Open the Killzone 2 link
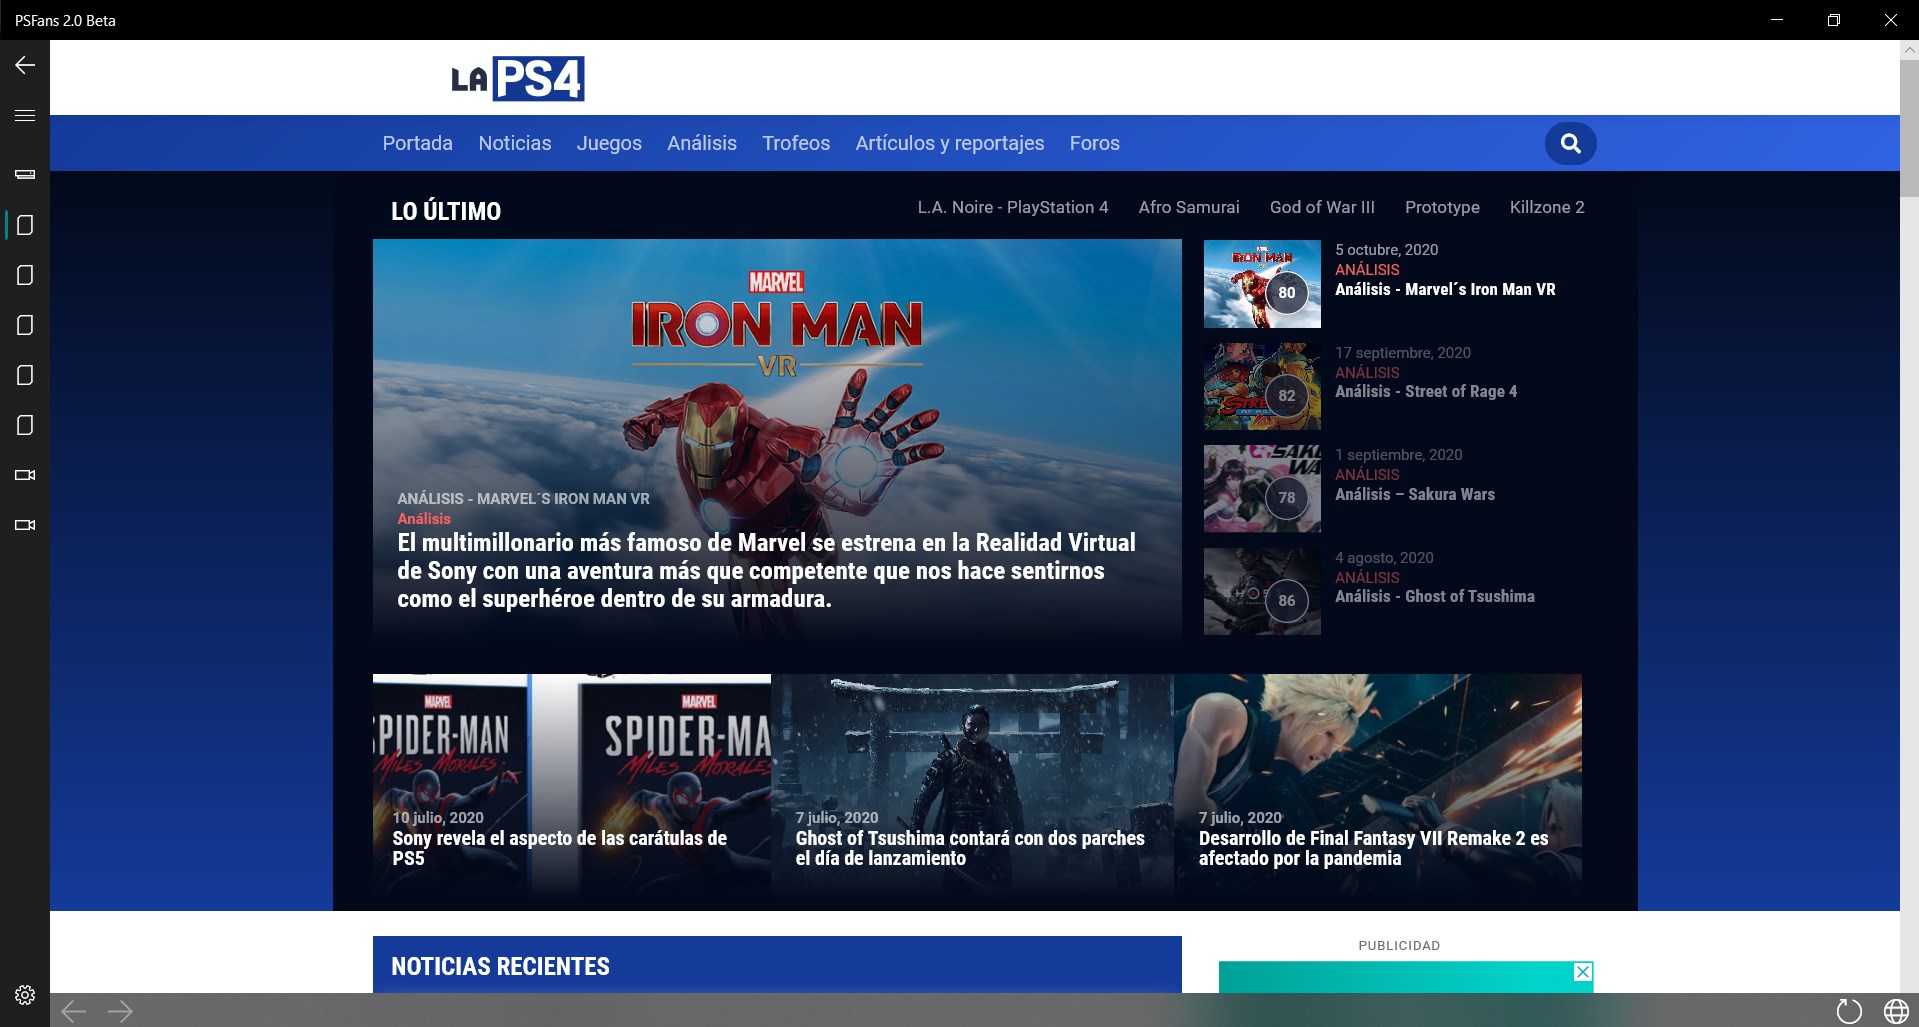Screen dimensions: 1919x1027 point(1547,207)
